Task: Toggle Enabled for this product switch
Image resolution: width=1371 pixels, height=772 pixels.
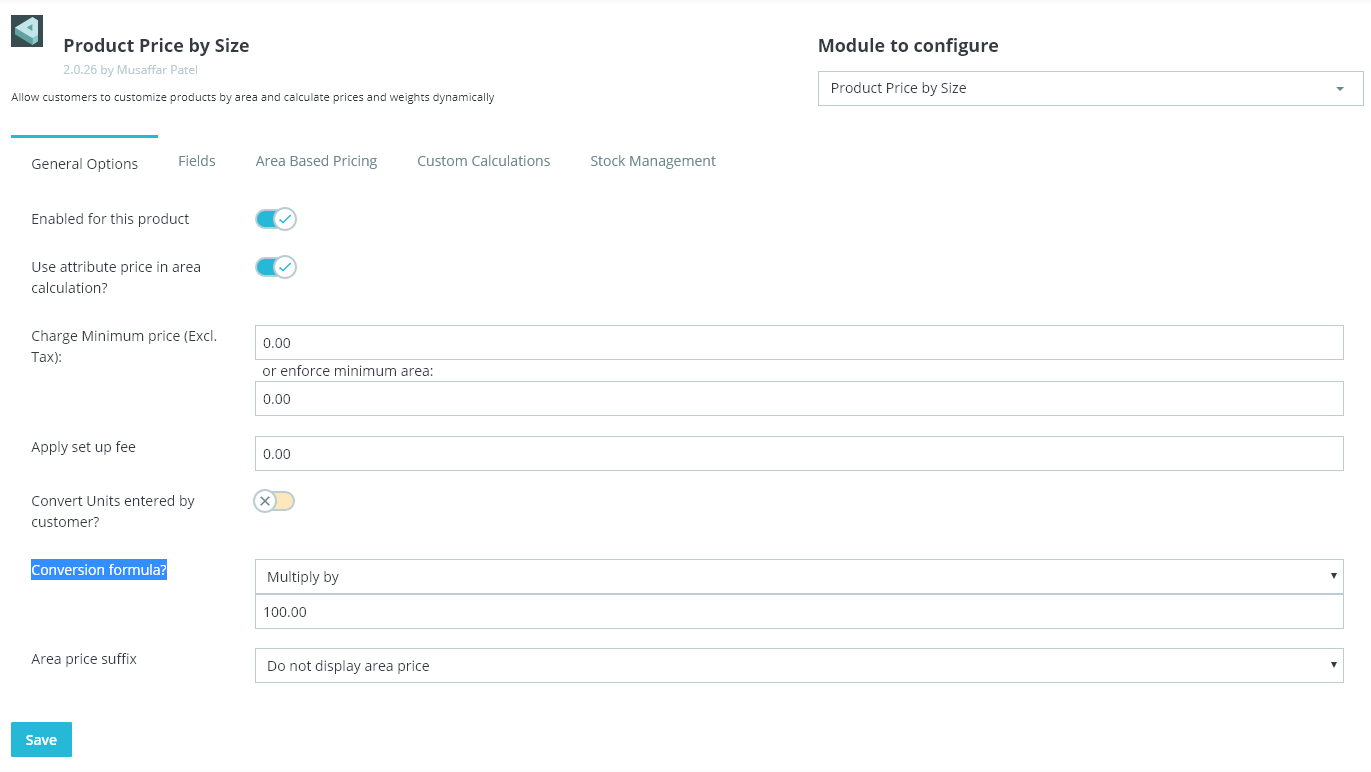Action: (276, 219)
